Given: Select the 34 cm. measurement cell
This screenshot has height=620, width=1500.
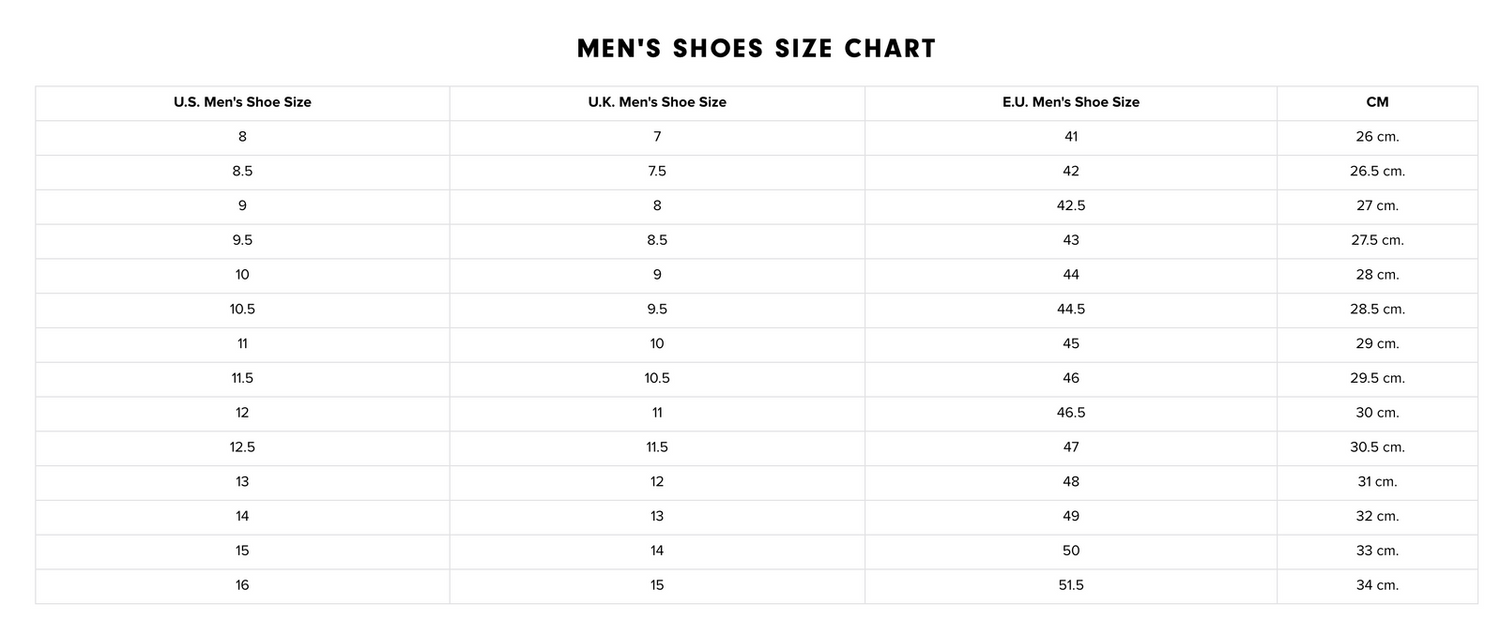Looking at the screenshot, I should (x=1377, y=585).
